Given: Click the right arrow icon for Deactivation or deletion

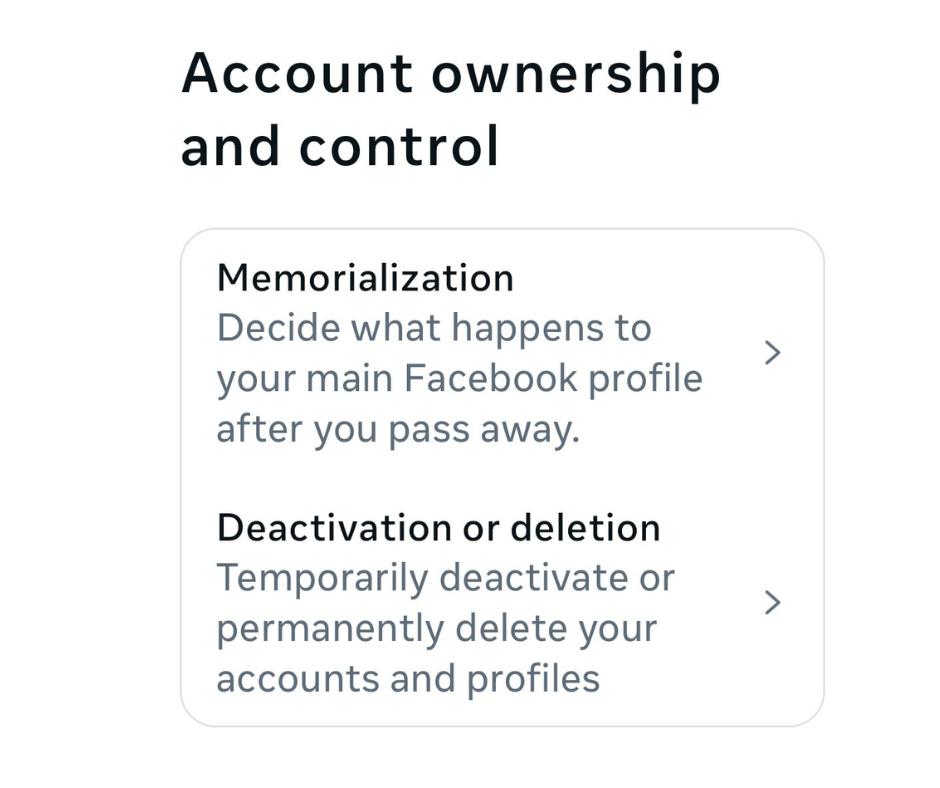Looking at the screenshot, I should tap(772, 602).
